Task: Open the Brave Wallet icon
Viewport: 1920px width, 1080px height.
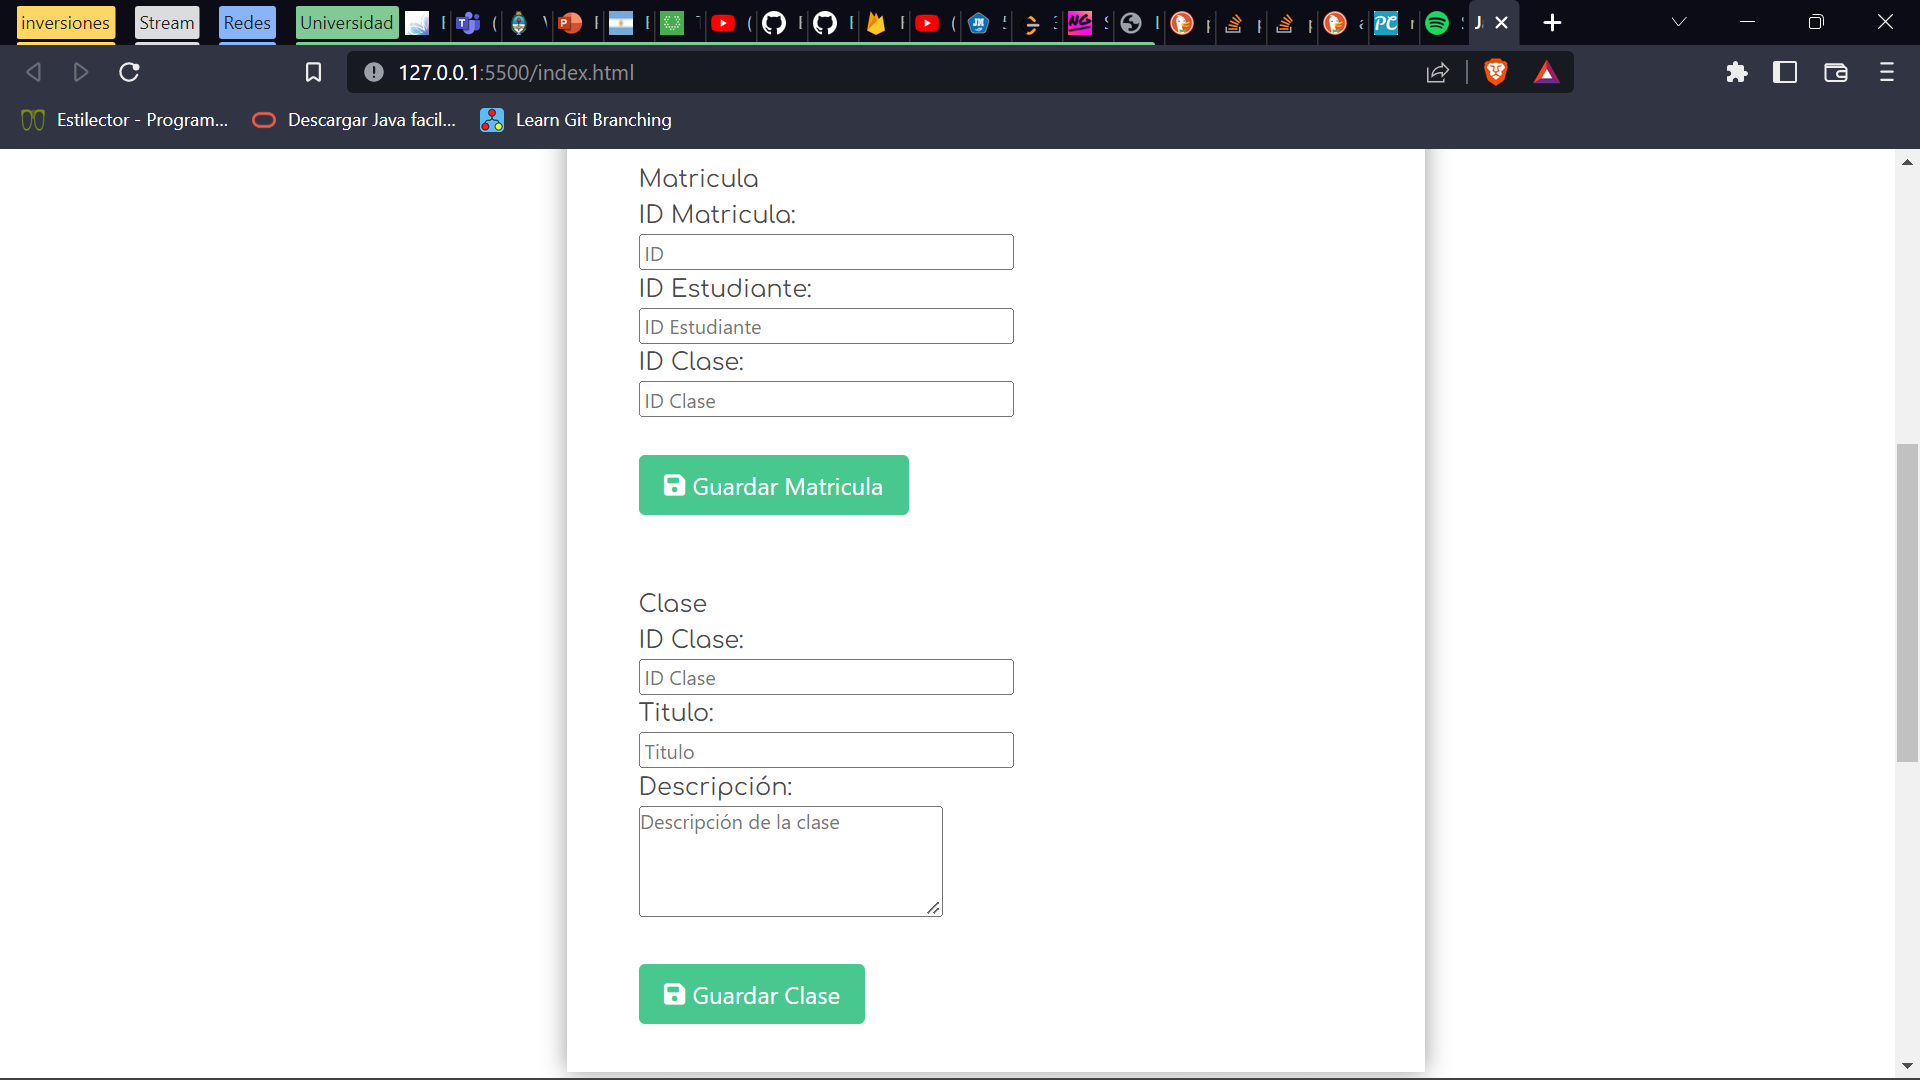Action: tap(1836, 72)
